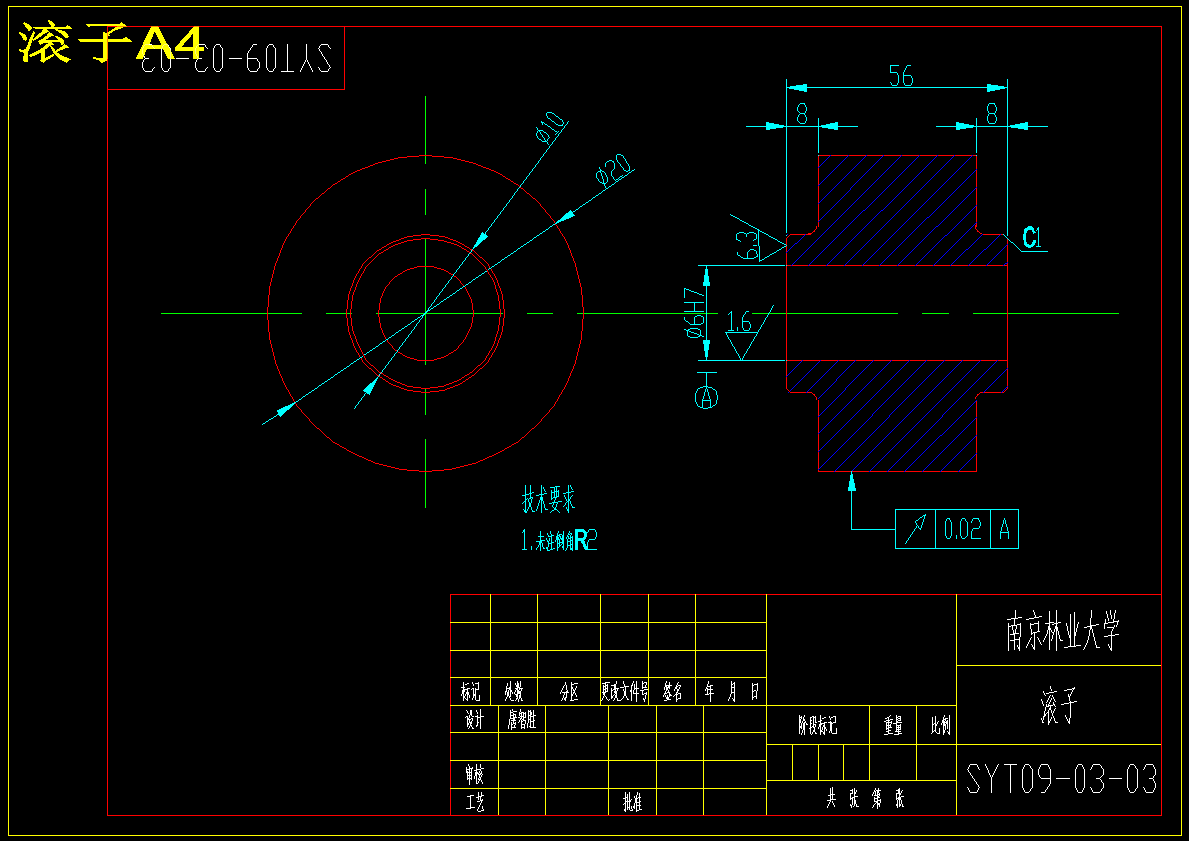Select the mirrored 'SYT09-03-03' label in top-left box
1189x841 pixels.
[236, 58]
